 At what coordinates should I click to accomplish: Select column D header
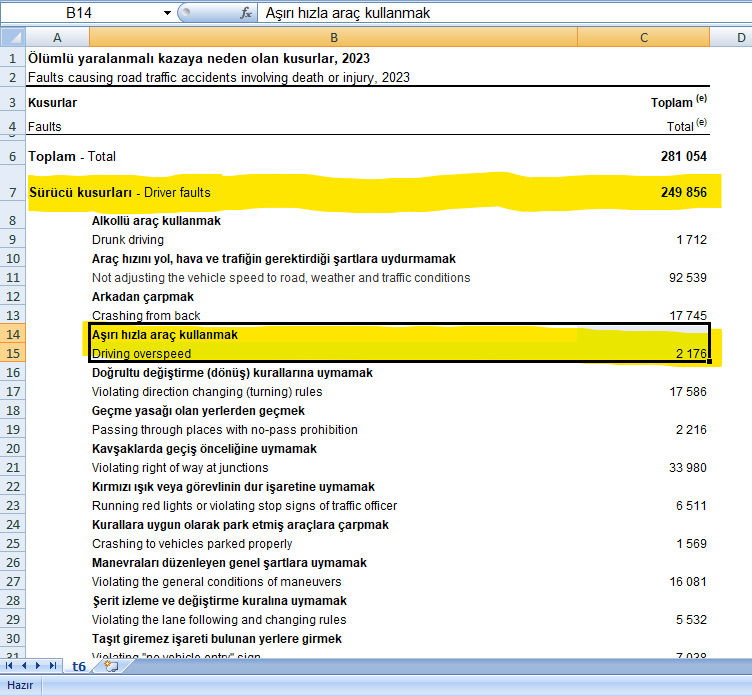point(731,37)
